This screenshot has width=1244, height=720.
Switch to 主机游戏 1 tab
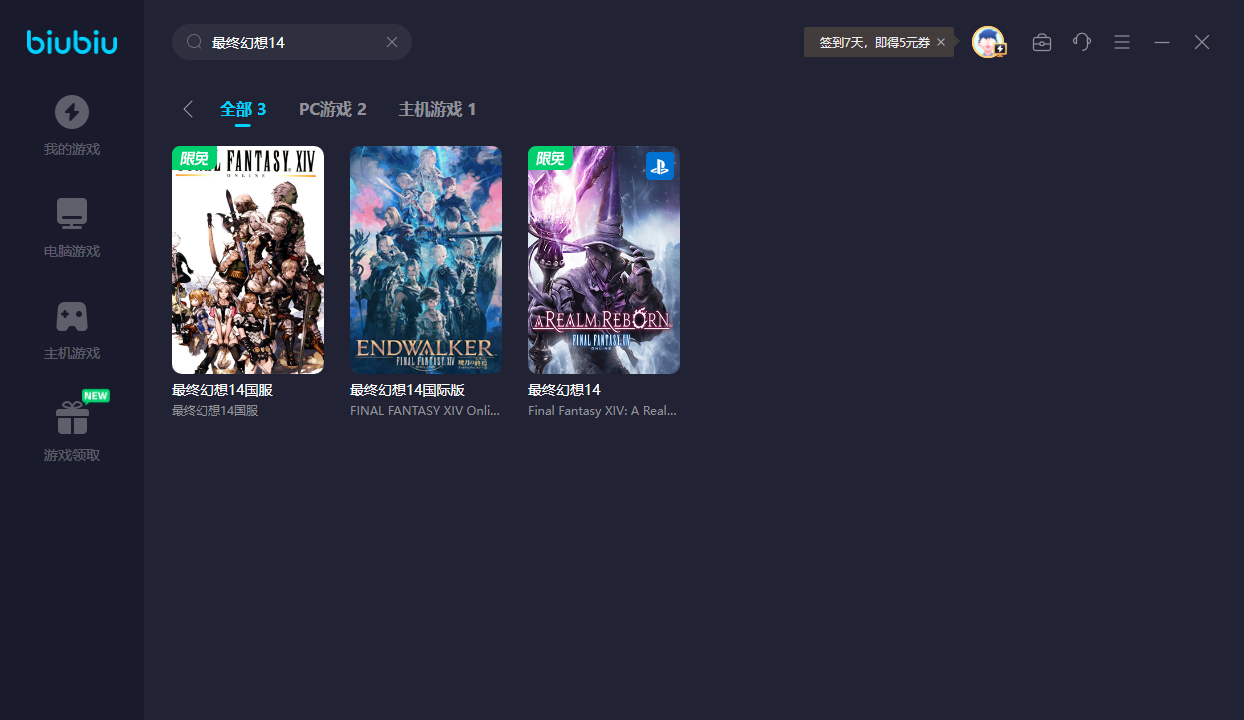click(x=437, y=109)
